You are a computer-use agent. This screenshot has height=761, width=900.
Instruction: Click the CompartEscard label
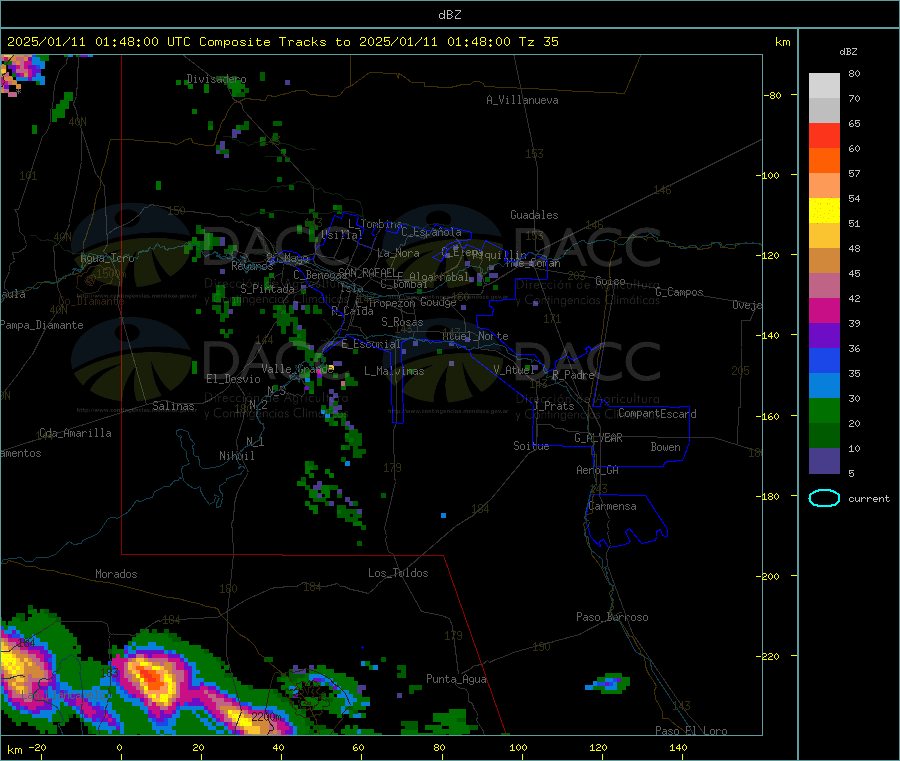click(x=657, y=414)
